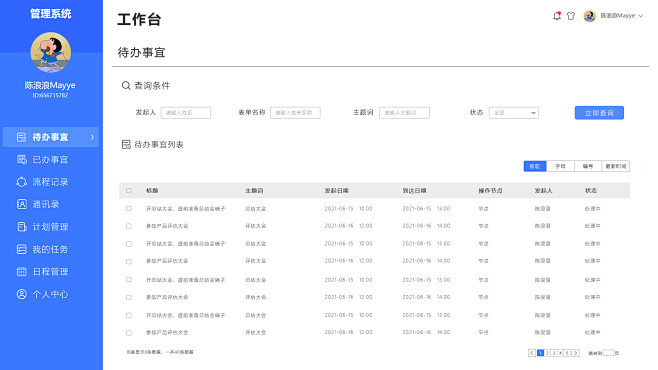The image size is (658, 370).
Task: Go to 流程记录 in the sidebar
Action: [50, 182]
